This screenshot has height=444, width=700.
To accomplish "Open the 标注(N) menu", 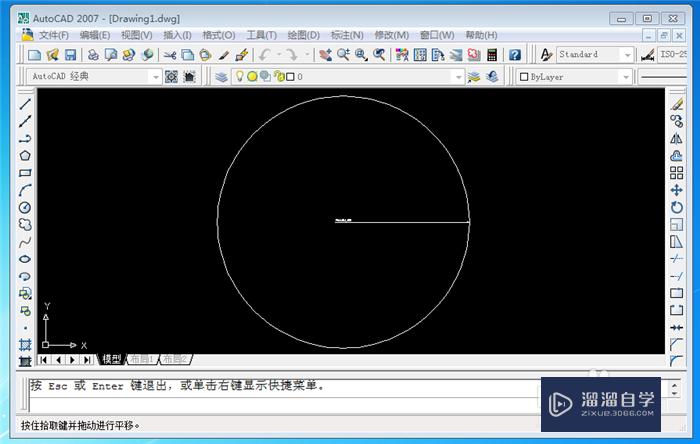I will (x=347, y=35).
